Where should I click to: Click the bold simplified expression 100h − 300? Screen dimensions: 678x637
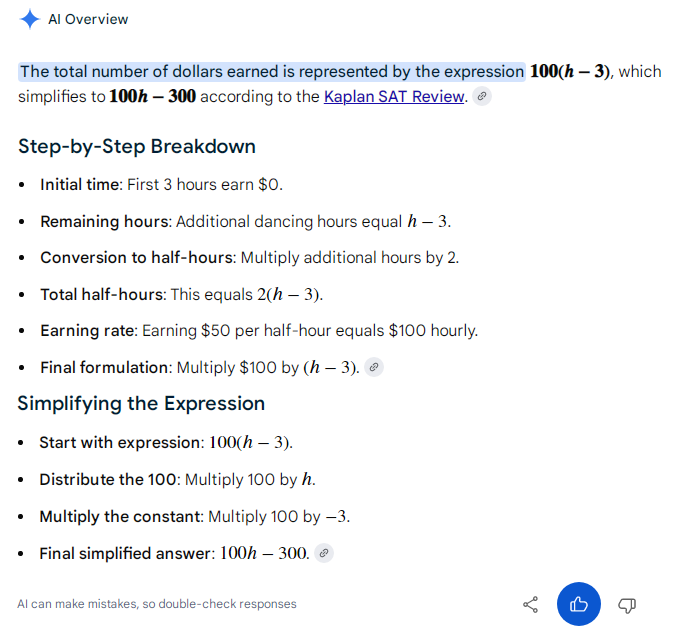pyautogui.click(x=152, y=96)
